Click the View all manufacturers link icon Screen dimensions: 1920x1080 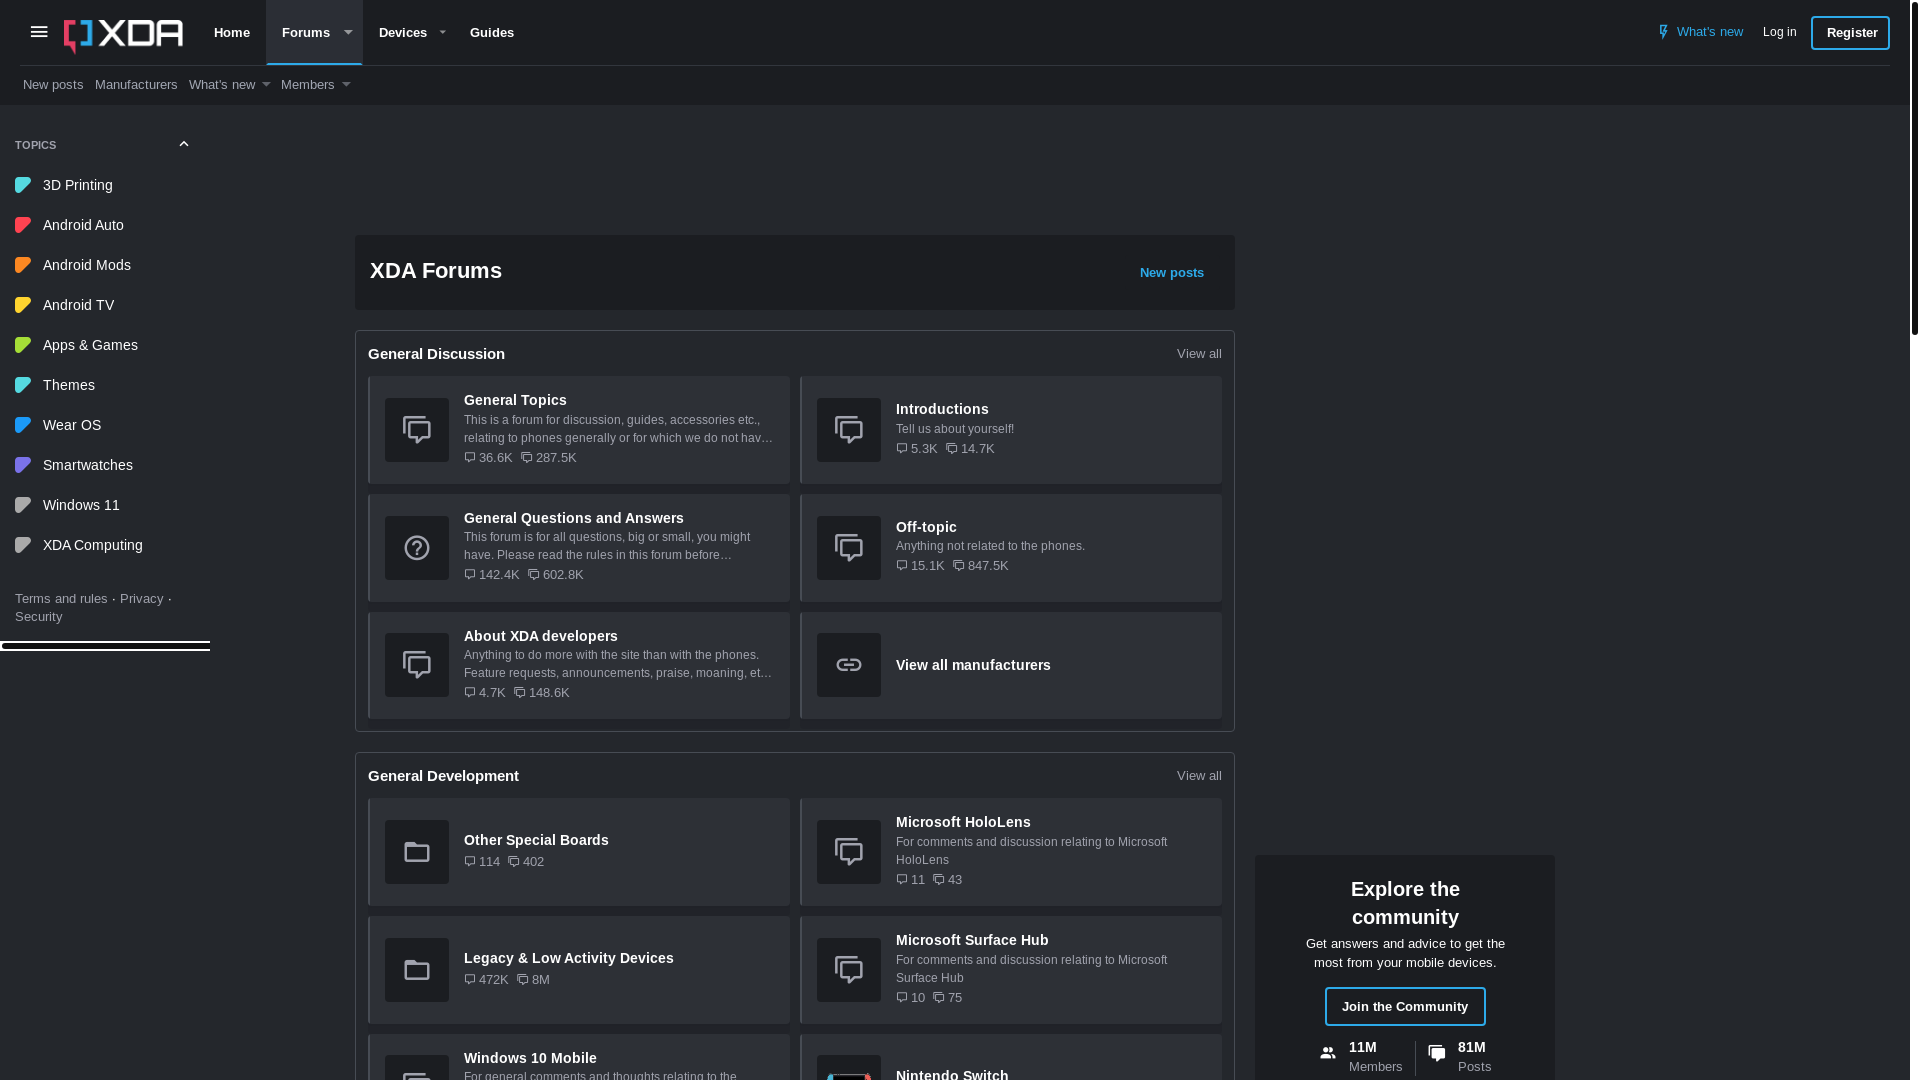pyautogui.click(x=849, y=665)
